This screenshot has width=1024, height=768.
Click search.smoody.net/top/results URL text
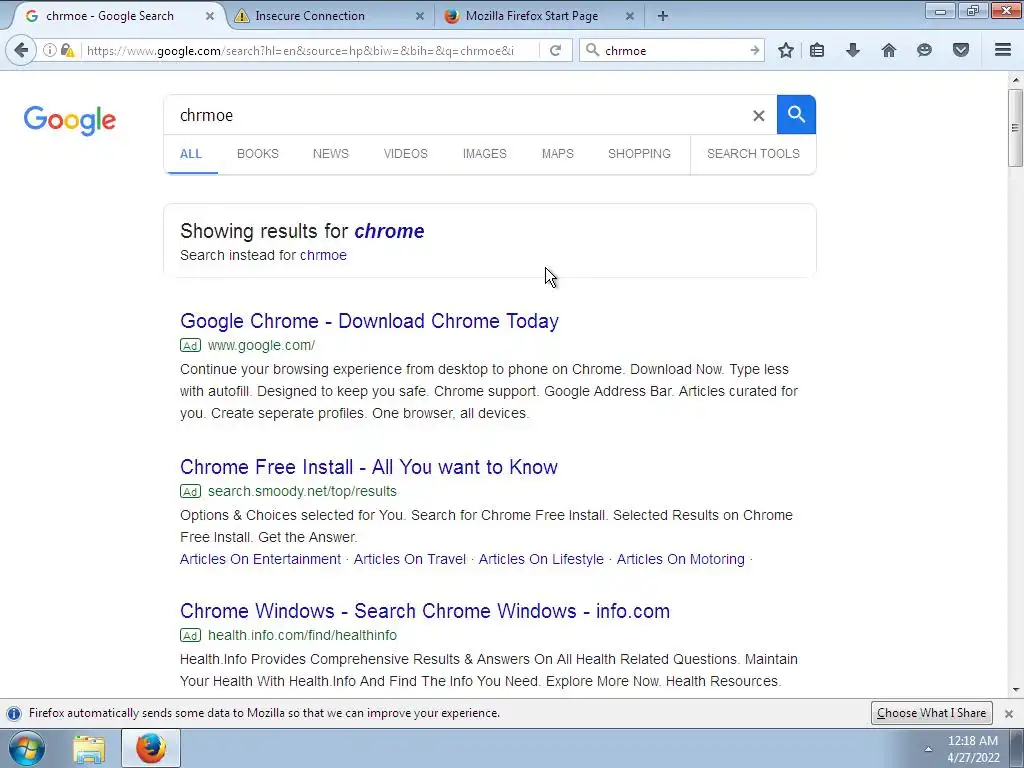[302, 491]
